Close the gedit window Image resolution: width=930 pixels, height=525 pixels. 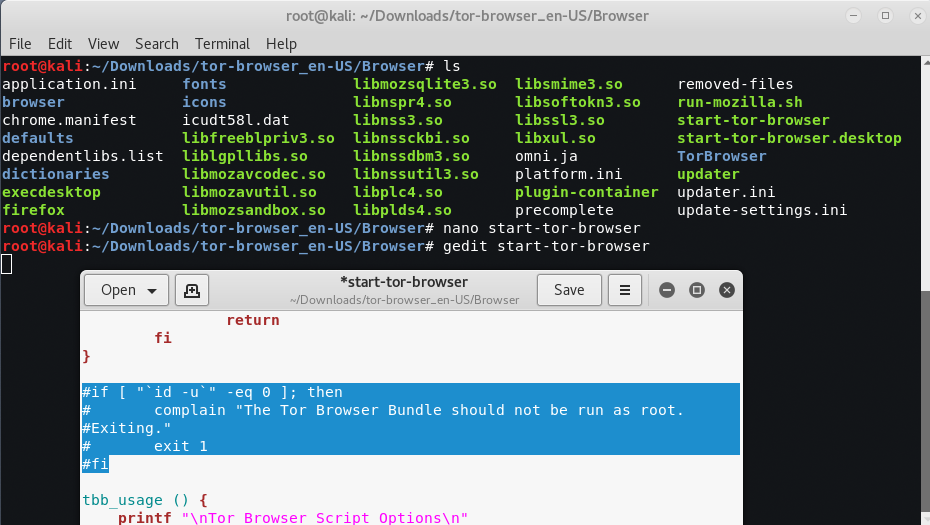[727, 290]
